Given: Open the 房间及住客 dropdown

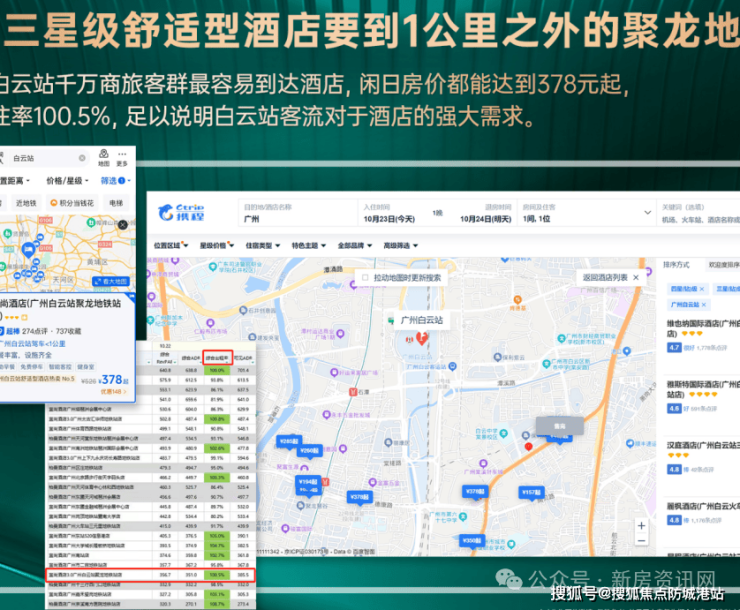Looking at the screenshot, I should point(587,213).
